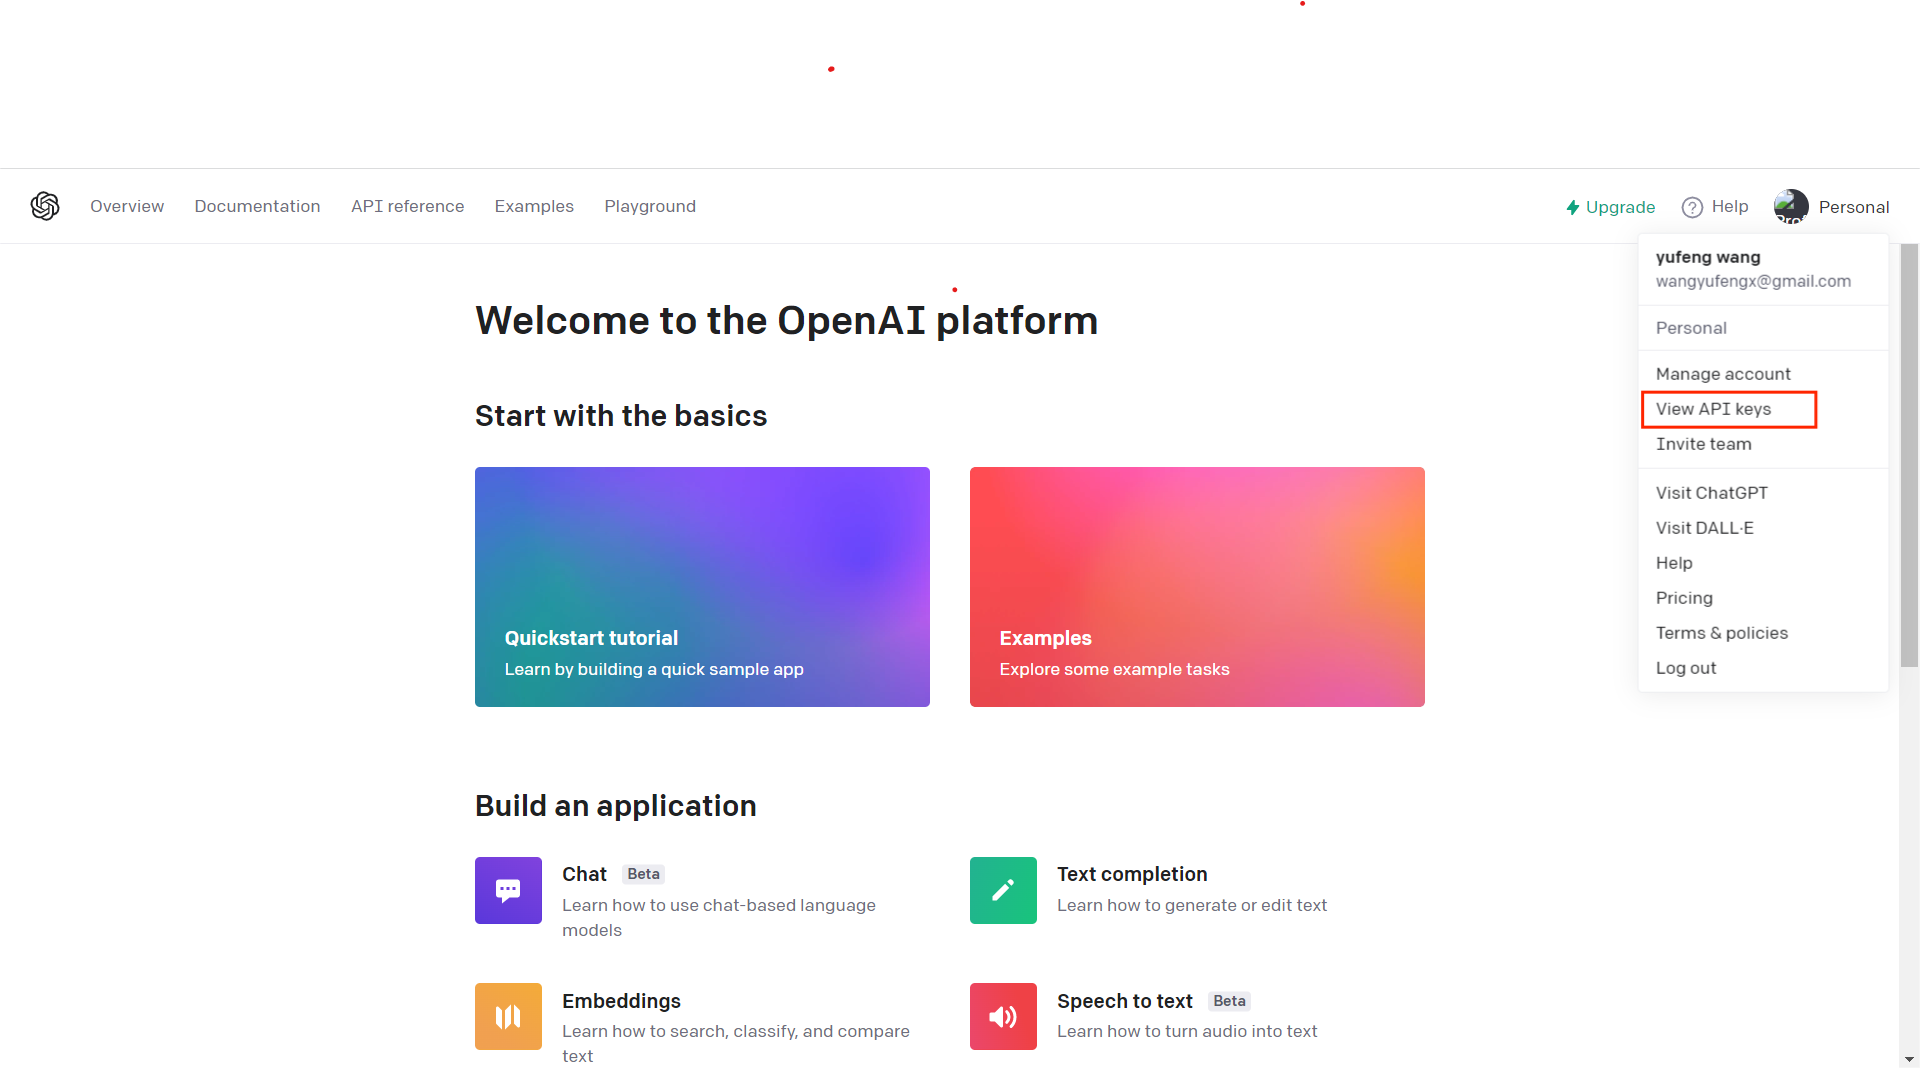Open API reference in top navigation
The image size is (1920, 1068).
(x=407, y=206)
